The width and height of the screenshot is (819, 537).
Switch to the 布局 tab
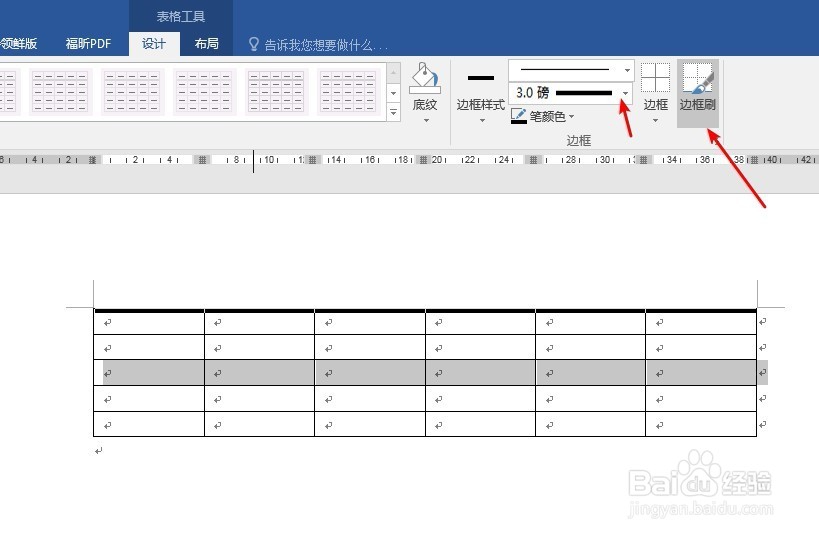(x=206, y=44)
